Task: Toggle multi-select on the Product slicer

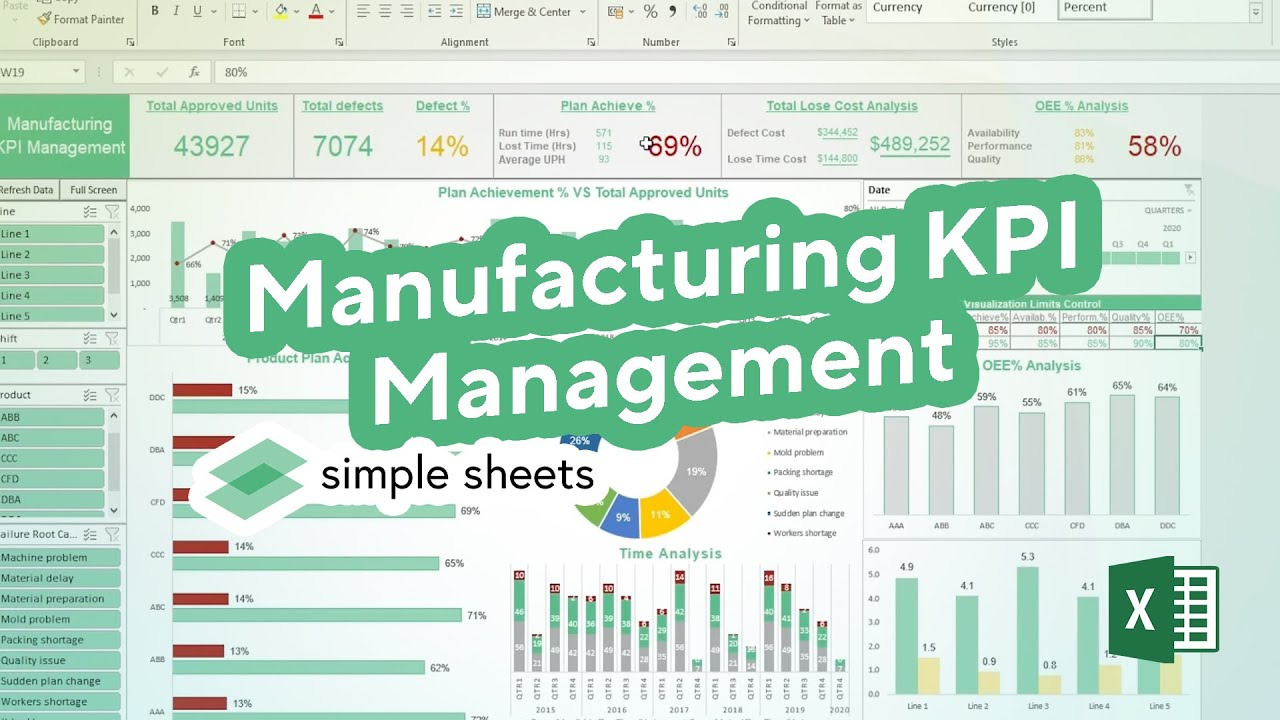Action: click(x=90, y=395)
